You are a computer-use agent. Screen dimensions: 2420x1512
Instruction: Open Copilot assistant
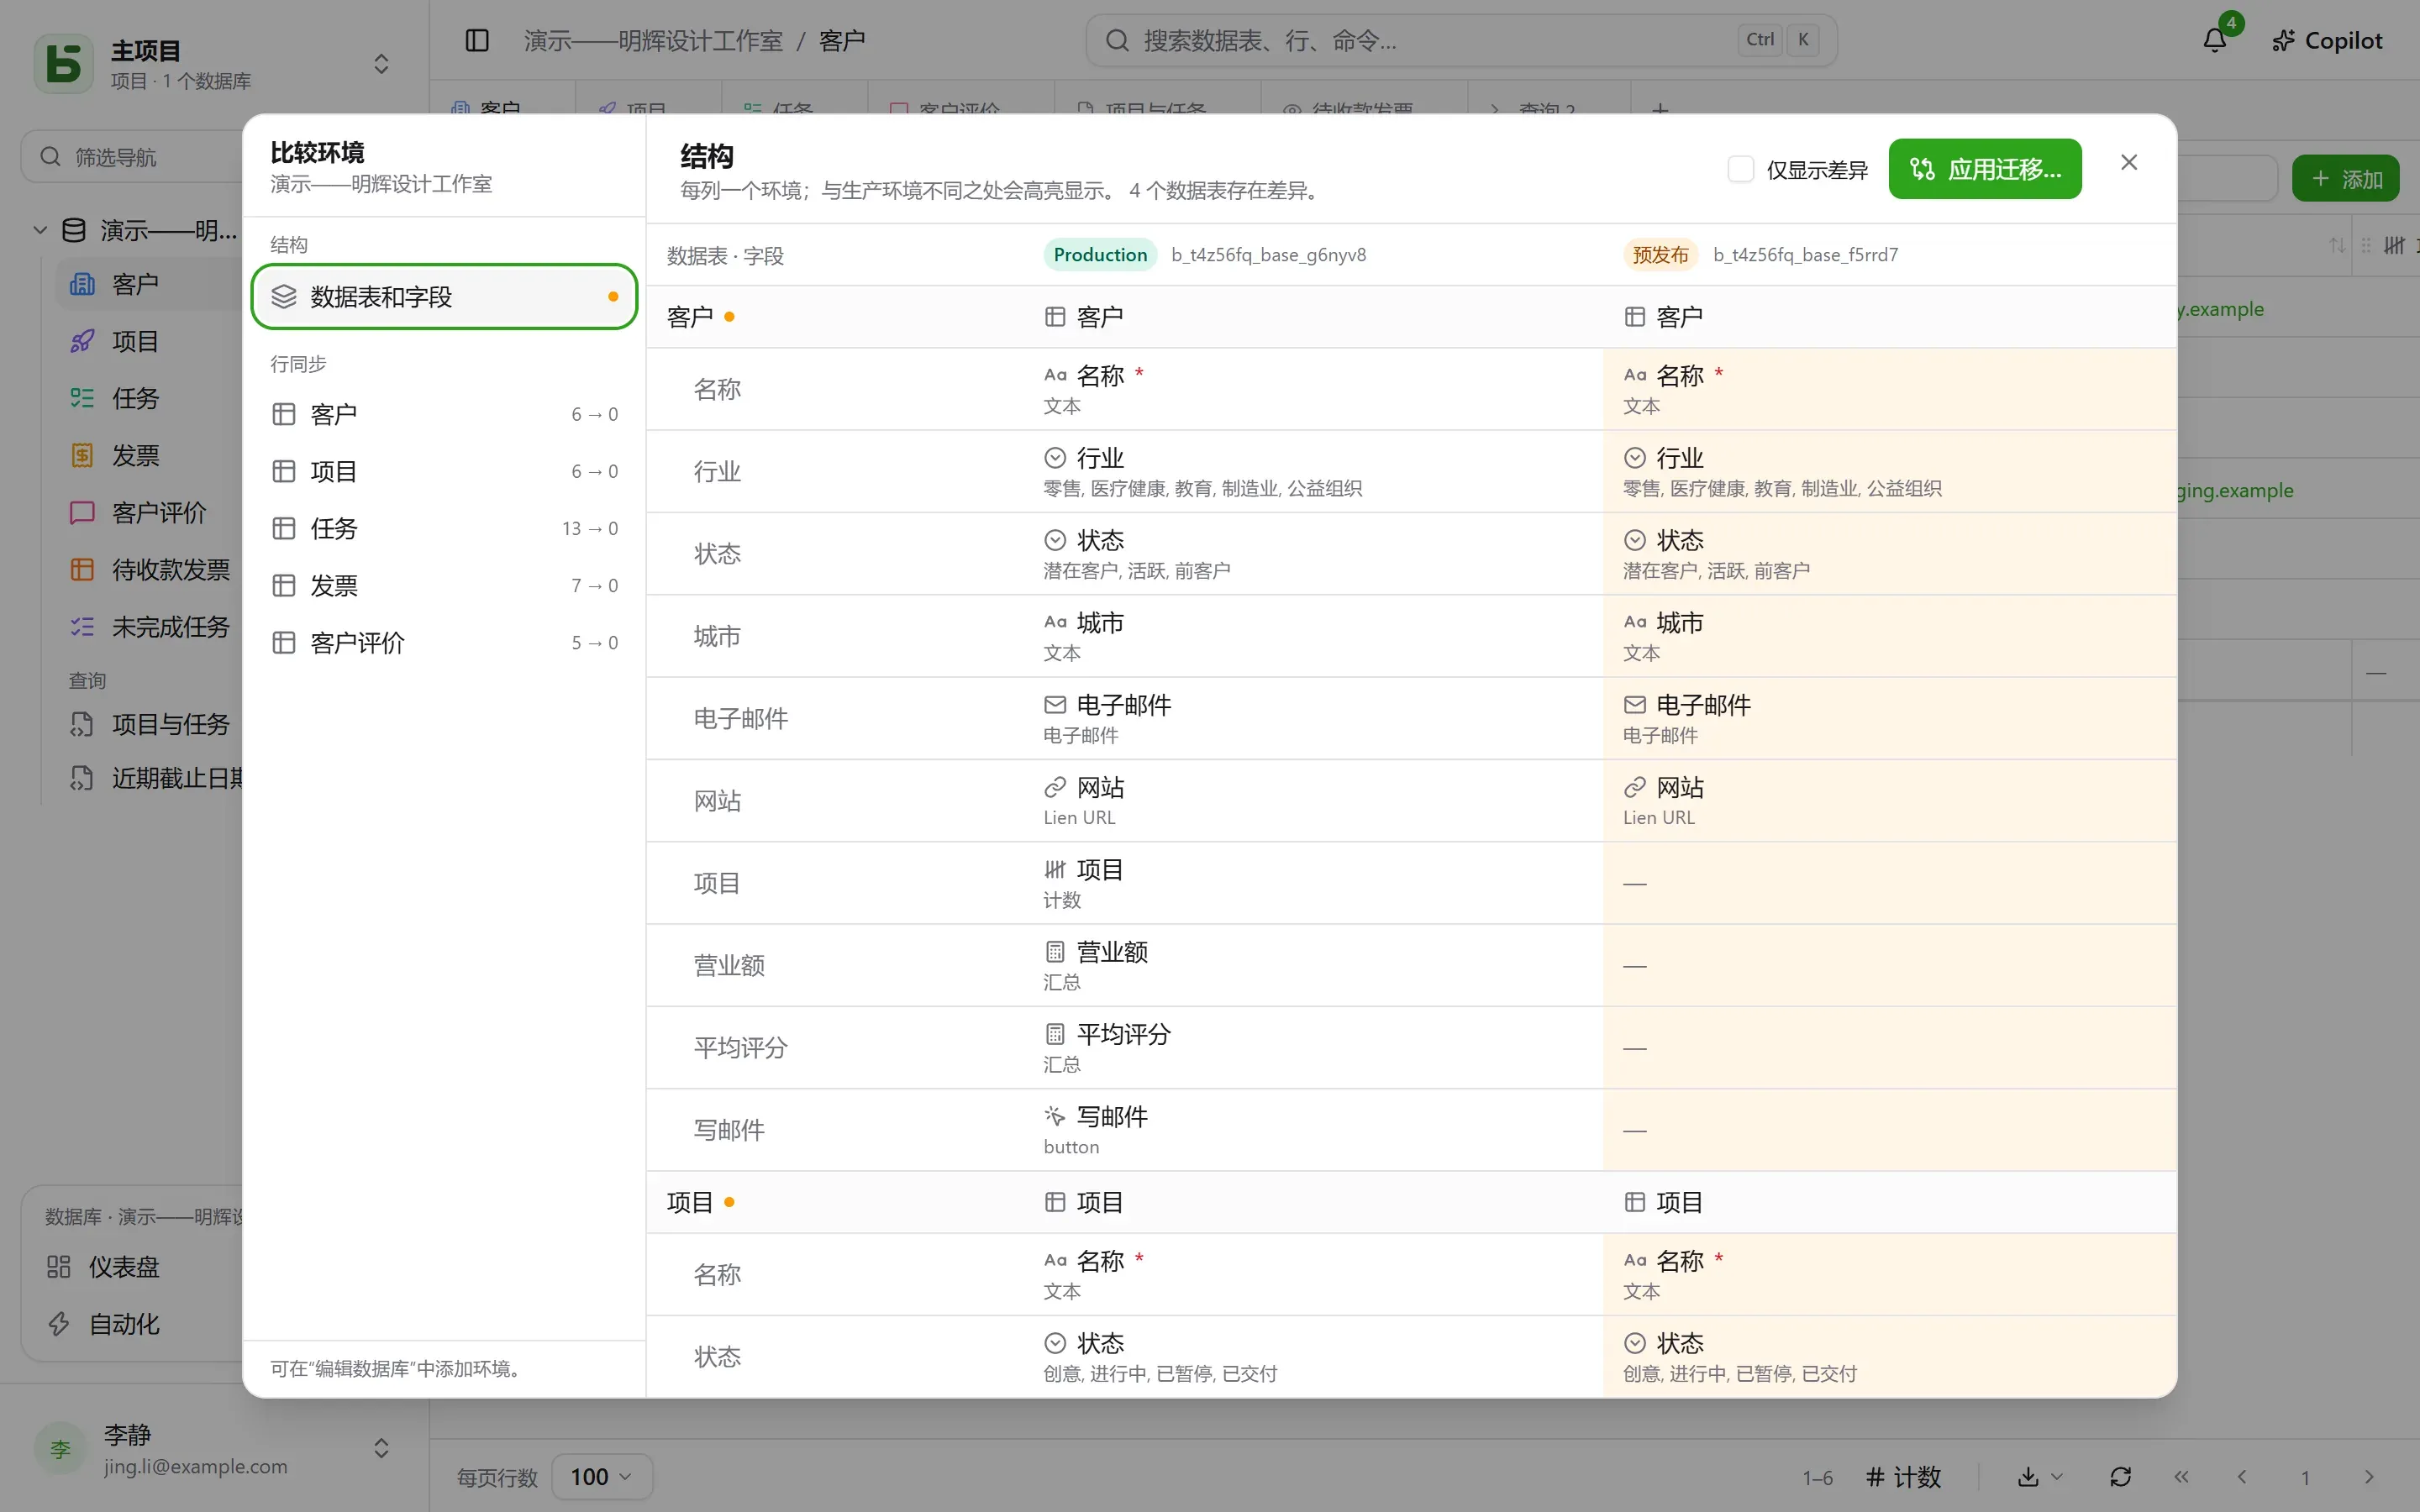coord(2327,40)
